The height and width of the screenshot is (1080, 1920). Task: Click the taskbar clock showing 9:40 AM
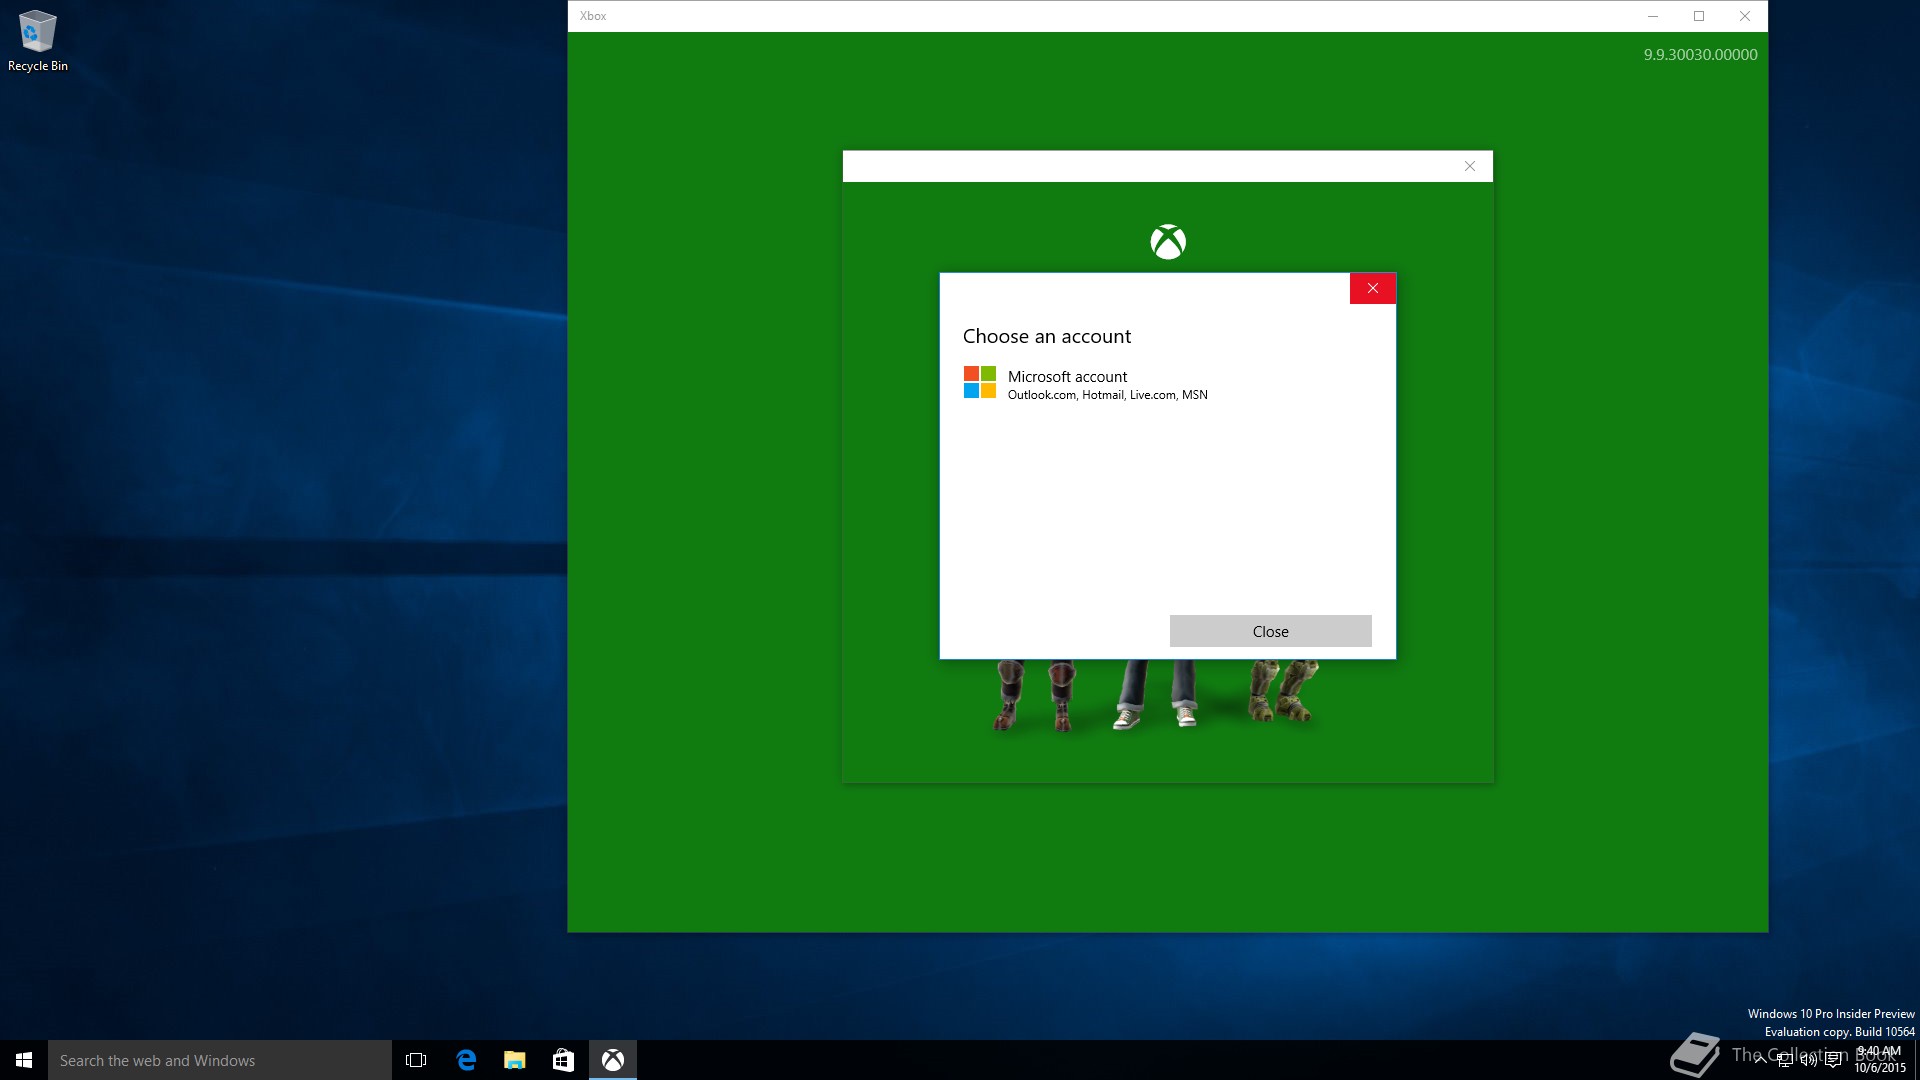1879,1060
